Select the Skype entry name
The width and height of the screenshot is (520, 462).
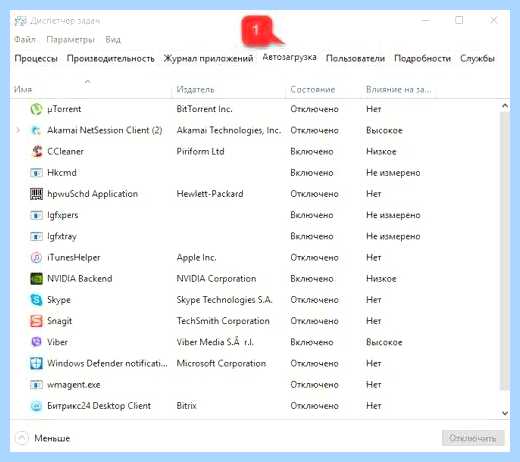[59, 300]
